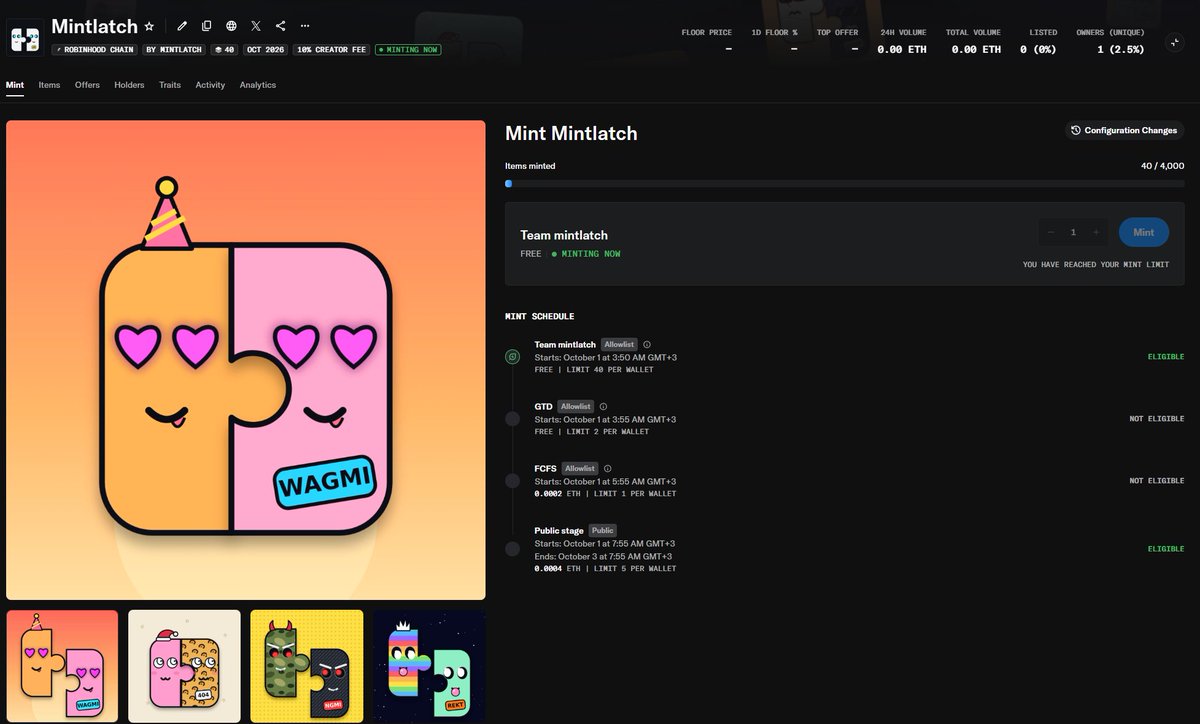Open the Holders tab
The height and width of the screenshot is (724, 1200).
[x=129, y=85]
